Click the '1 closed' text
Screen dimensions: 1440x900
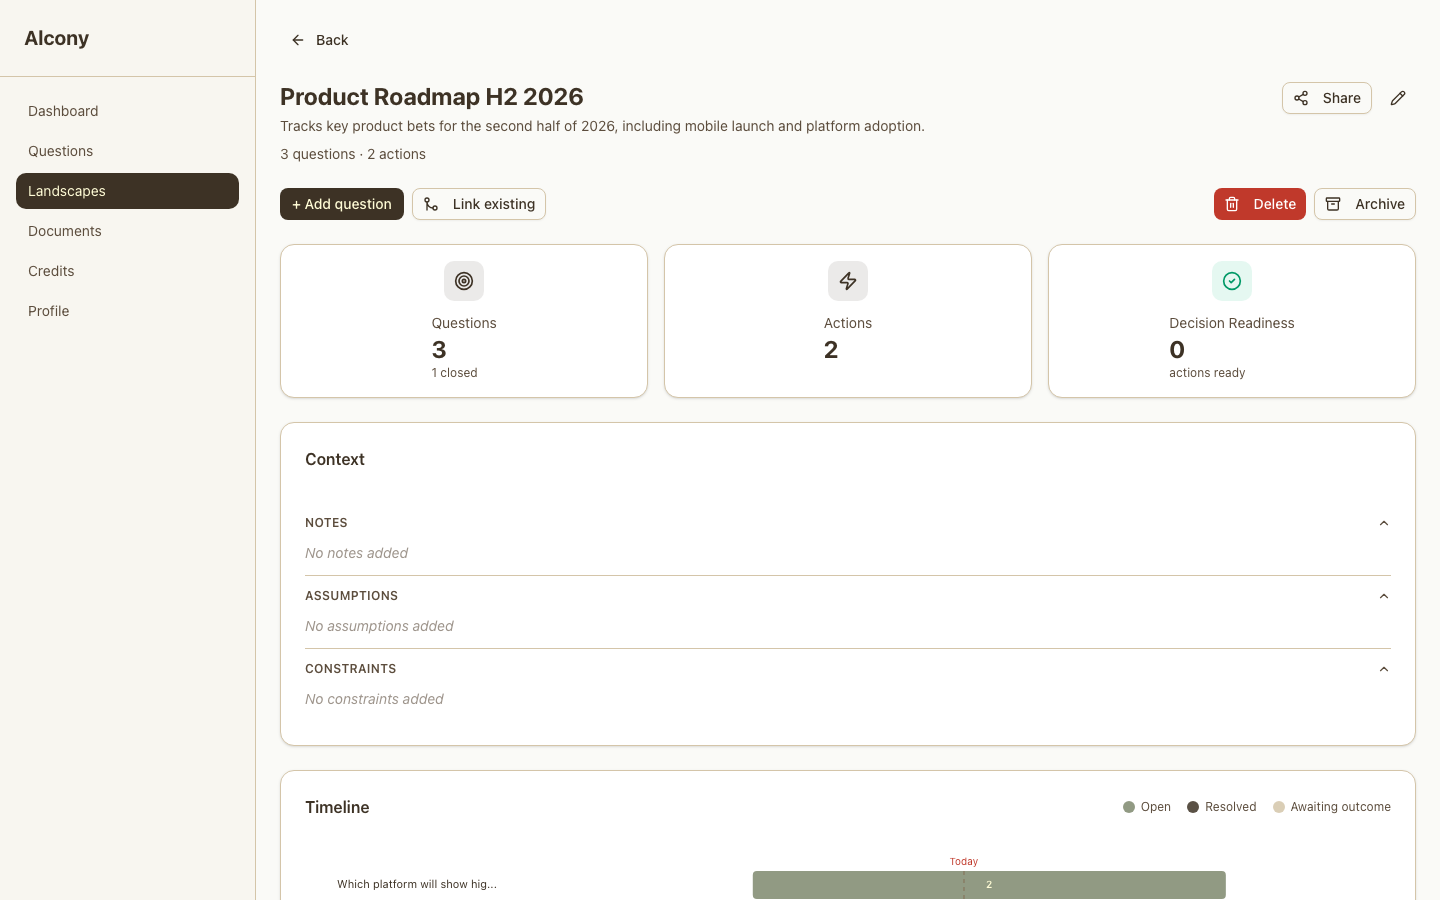[455, 373]
